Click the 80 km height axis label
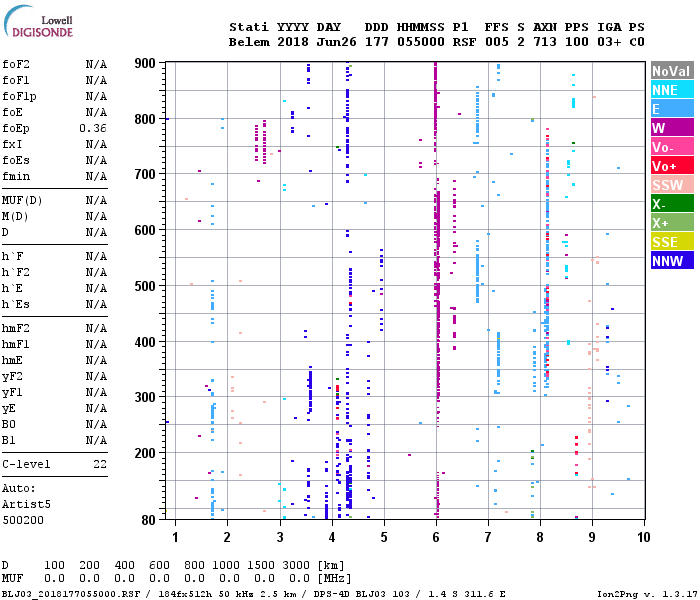The height and width of the screenshot is (600, 700). point(149,520)
